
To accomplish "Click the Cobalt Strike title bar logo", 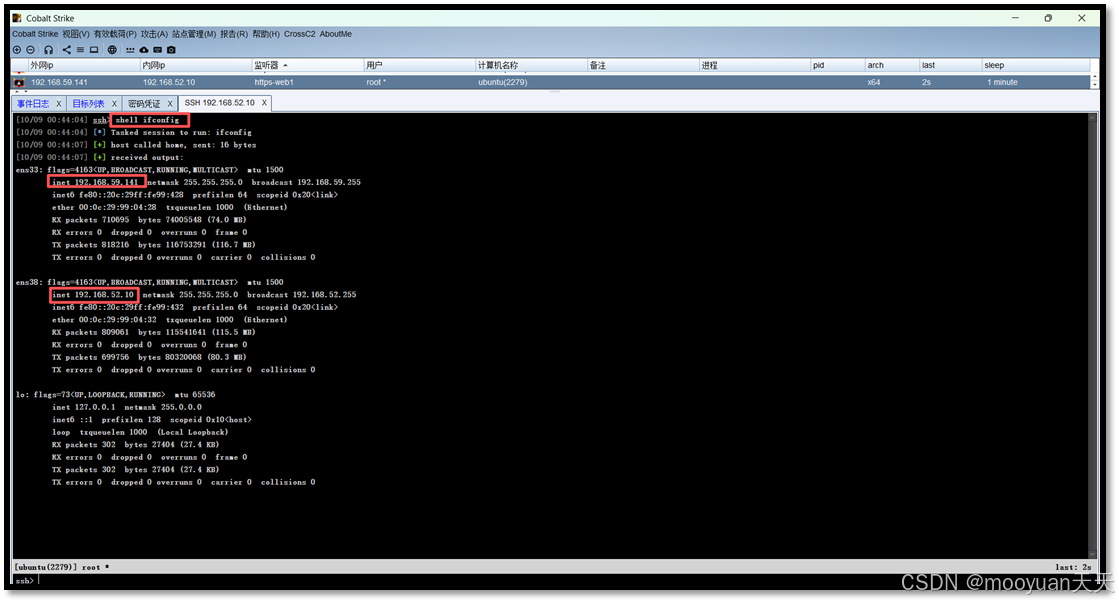I will tap(17, 18).
